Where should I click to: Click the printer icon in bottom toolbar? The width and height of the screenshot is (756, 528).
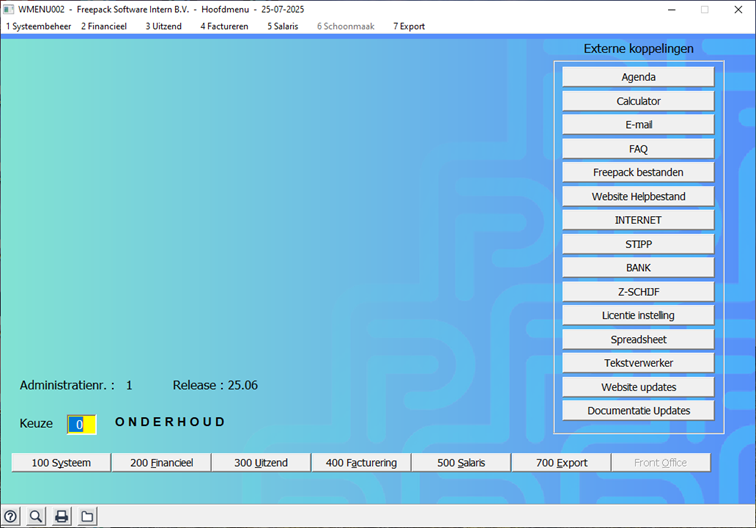[62, 516]
